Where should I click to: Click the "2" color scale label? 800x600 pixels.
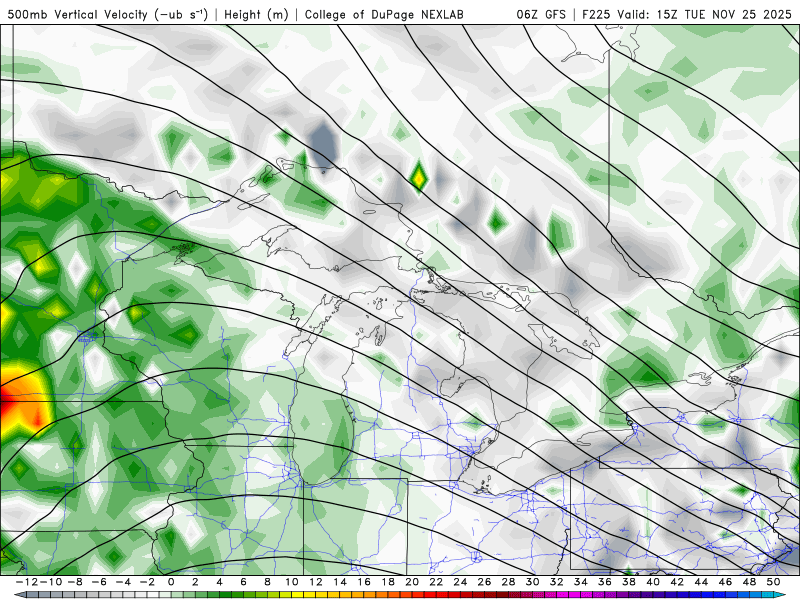pos(195,582)
